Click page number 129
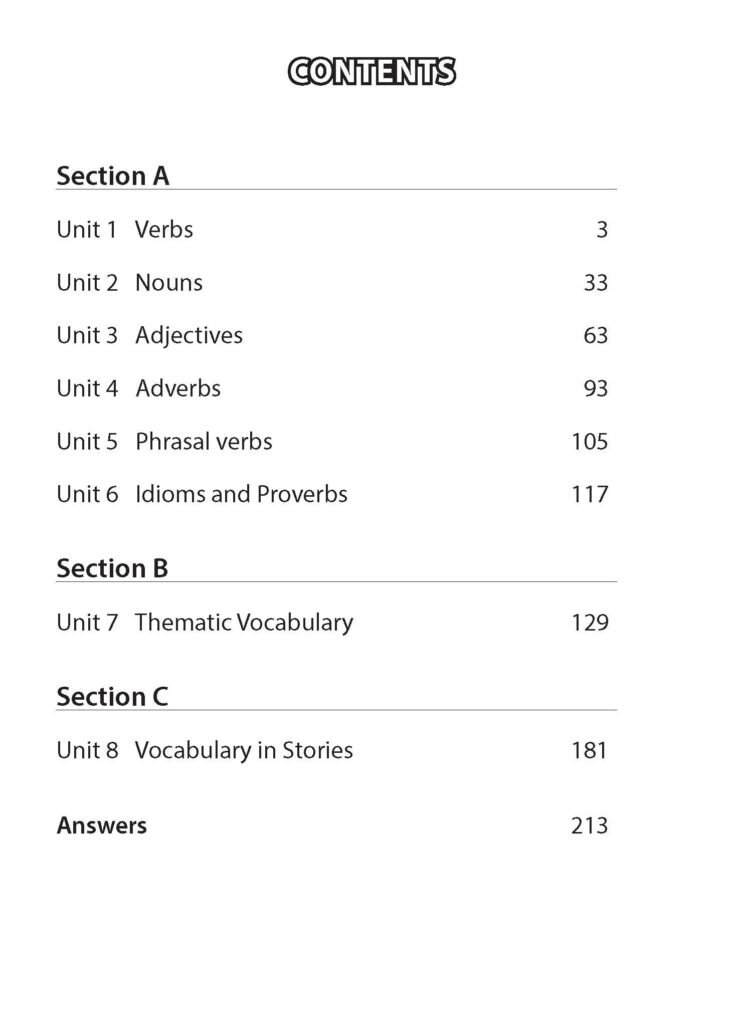Viewport: 748px width, 1024px height. point(589,622)
